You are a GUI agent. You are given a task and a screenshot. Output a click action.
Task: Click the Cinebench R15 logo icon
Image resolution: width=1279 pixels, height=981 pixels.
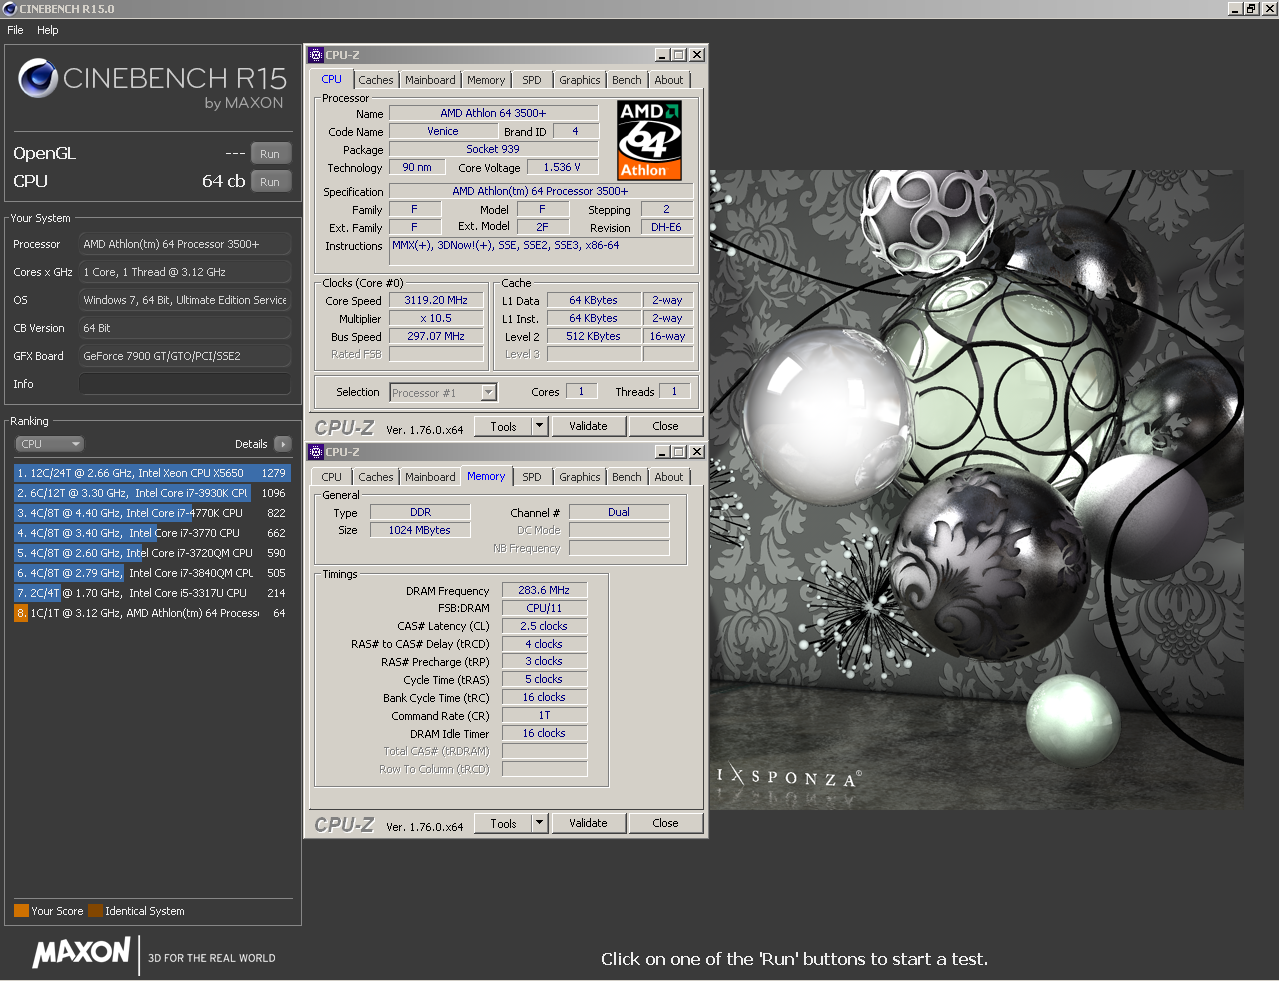point(38,78)
